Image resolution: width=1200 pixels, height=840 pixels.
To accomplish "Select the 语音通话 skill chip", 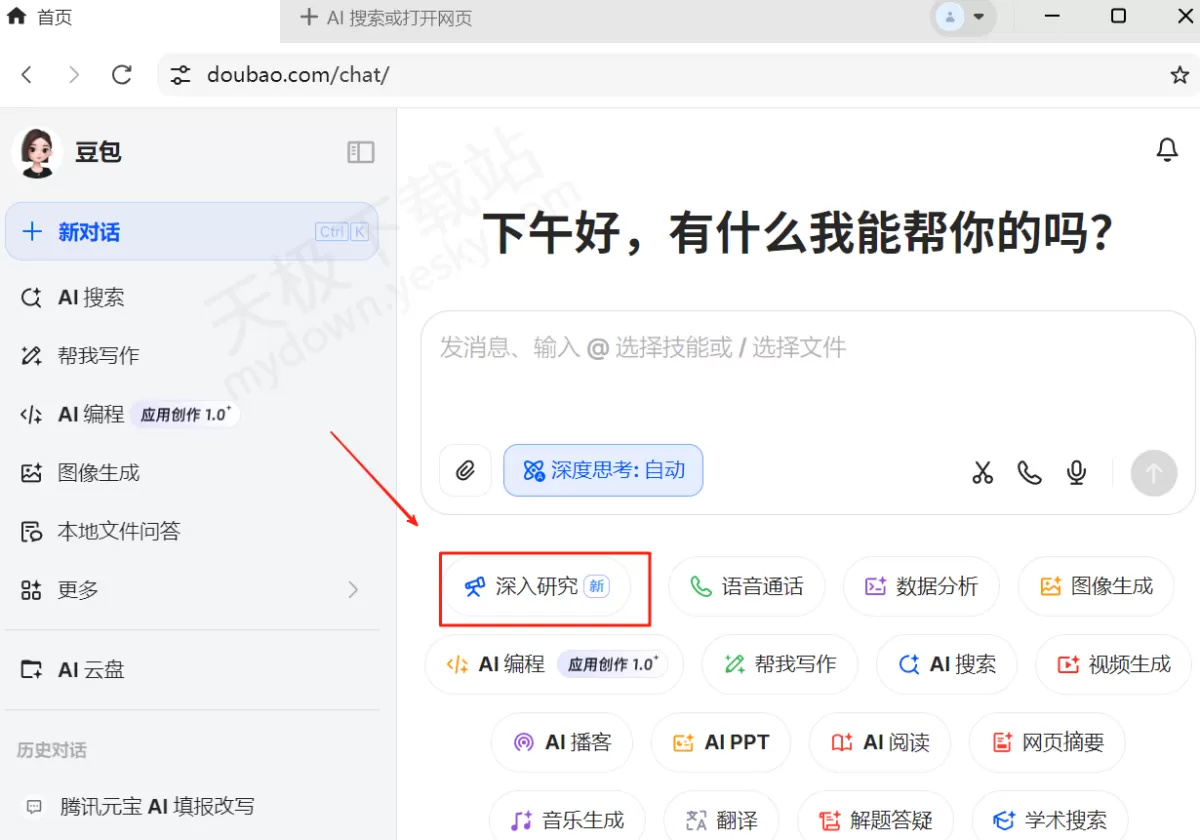I will (746, 587).
